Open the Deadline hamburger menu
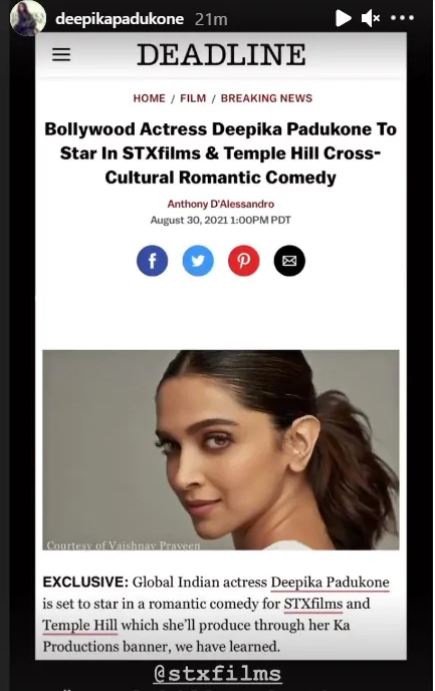The height and width of the screenshot is (691, 435). click(61, 55)
